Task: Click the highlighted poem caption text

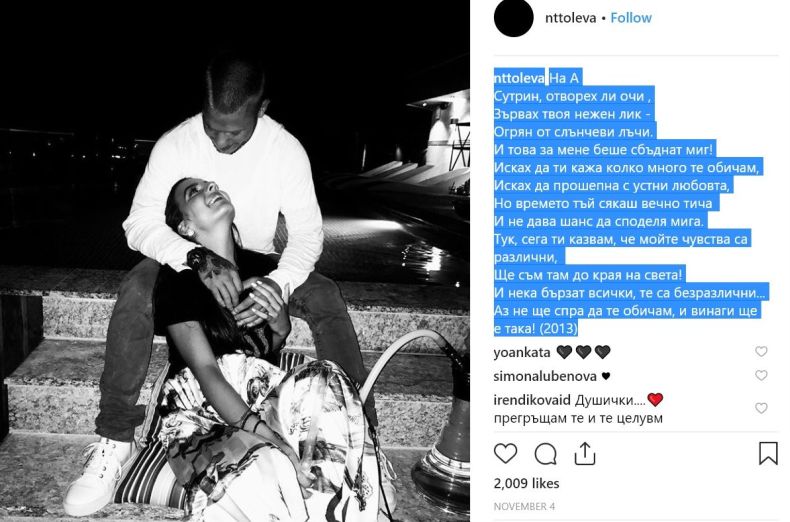Action: [x=629, y=203]
